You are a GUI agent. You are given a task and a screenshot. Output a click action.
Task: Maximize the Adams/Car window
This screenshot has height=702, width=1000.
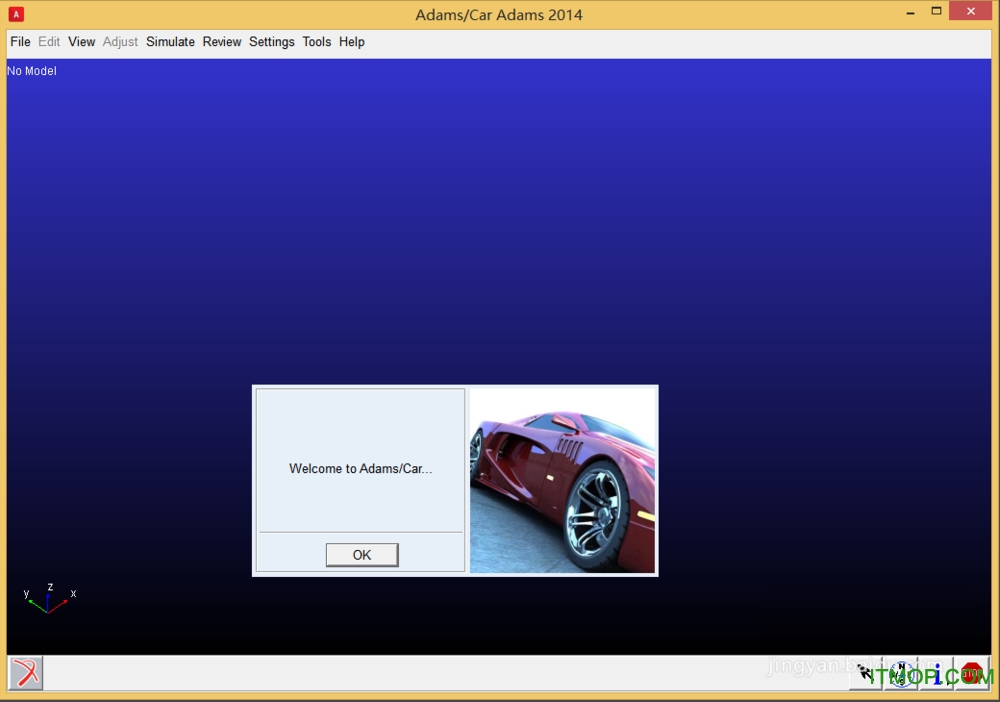coord(936,11)
